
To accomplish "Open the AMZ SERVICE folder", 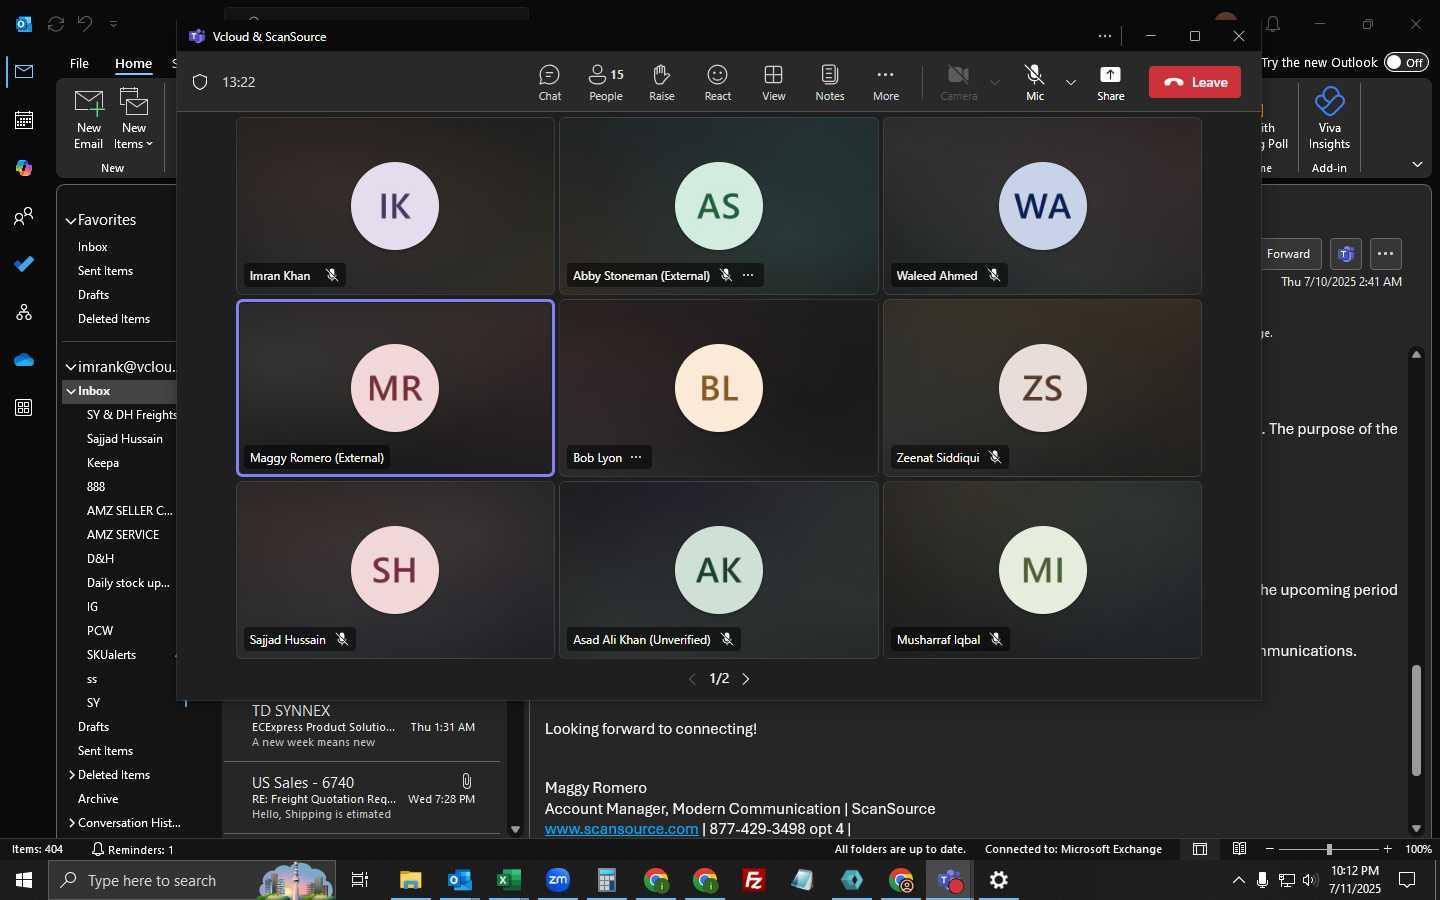I will (123, 535).
